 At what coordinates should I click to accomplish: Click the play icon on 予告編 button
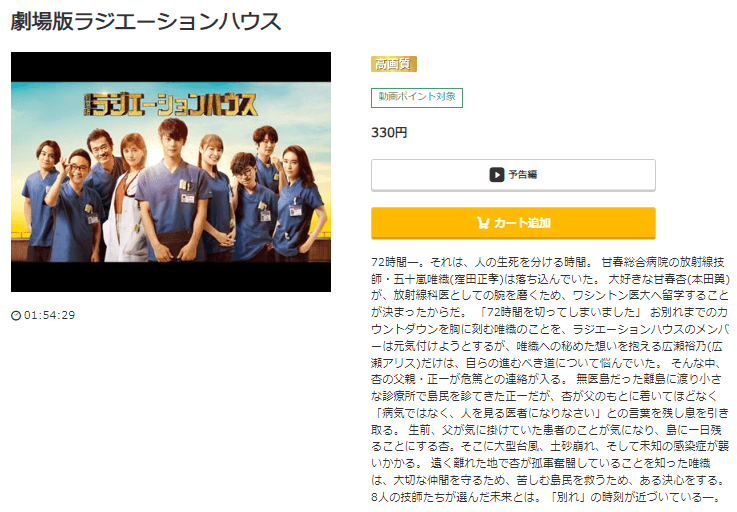pyautogui.click(x=496, y=175)
